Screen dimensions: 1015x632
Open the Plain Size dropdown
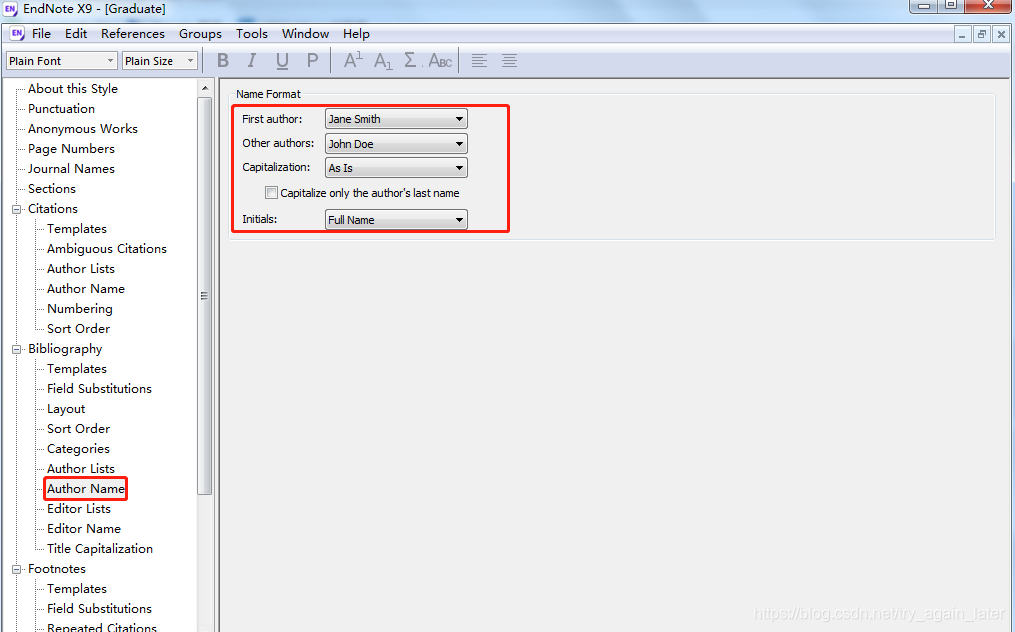159,61
